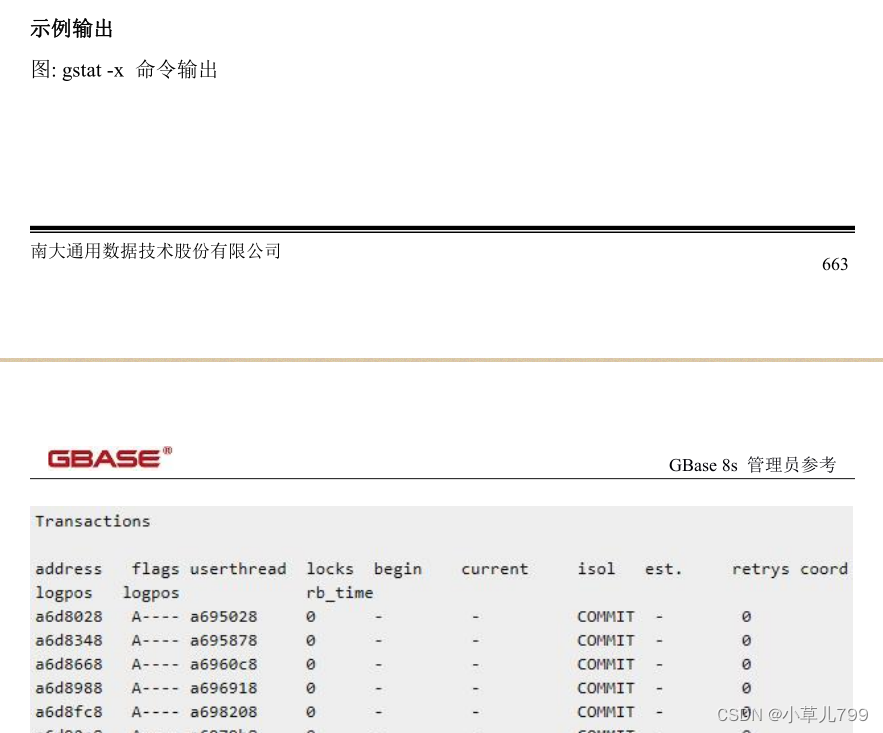
Task: Click the registered trademark symbol beside GBASE
Action: point(166,449)
